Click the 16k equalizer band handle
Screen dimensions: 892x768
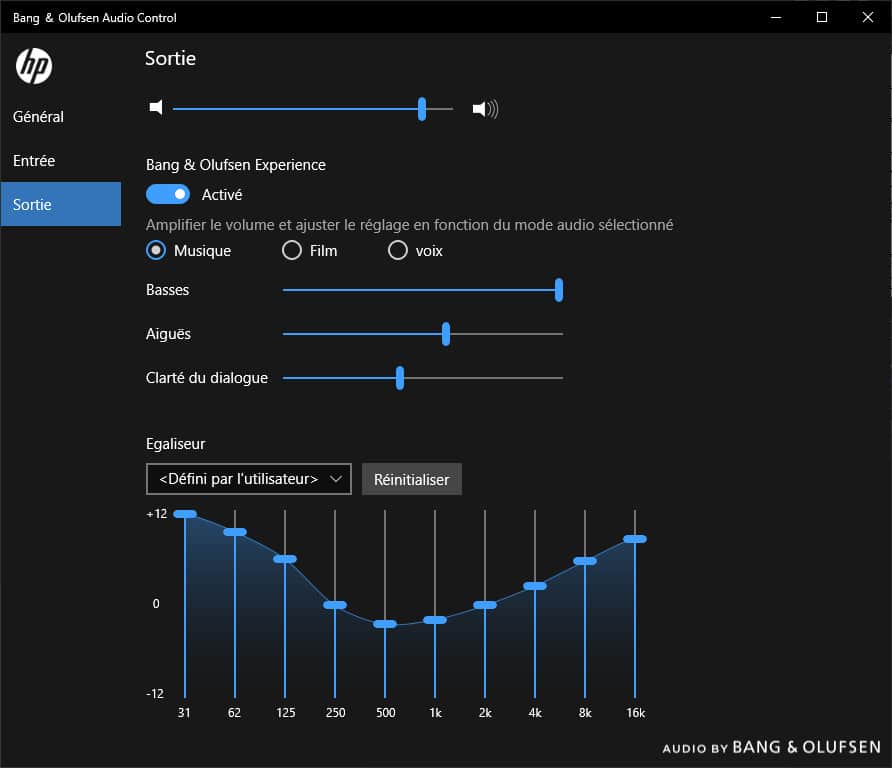pyautogui.click(x=635, y=539)
